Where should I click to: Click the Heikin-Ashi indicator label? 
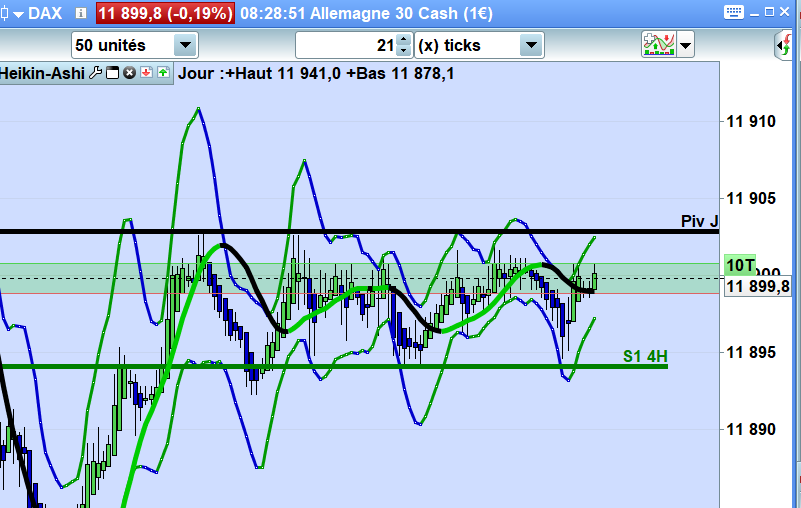coord(42,74)
